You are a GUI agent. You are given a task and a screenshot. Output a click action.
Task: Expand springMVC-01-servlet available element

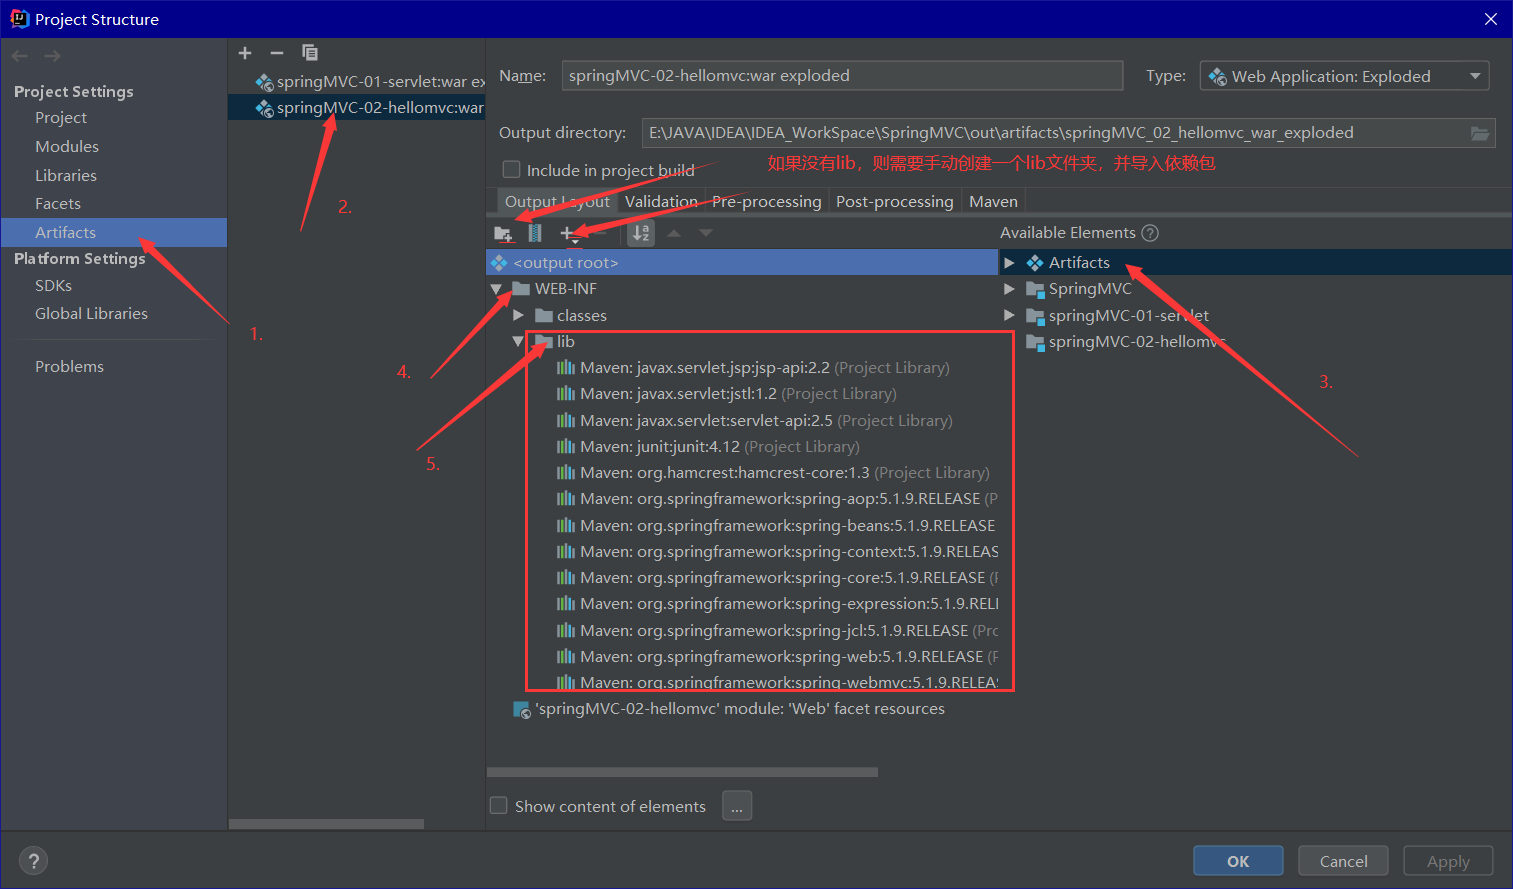(x=1009, y=316)
